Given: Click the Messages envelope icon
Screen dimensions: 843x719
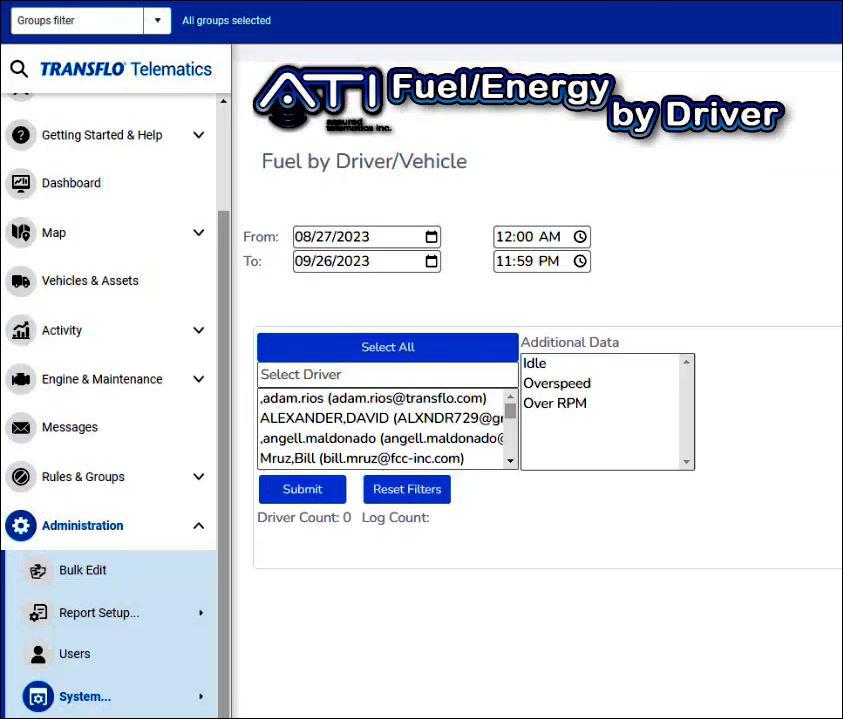Looking at the screenshot, I should click(x=21, y=428).
